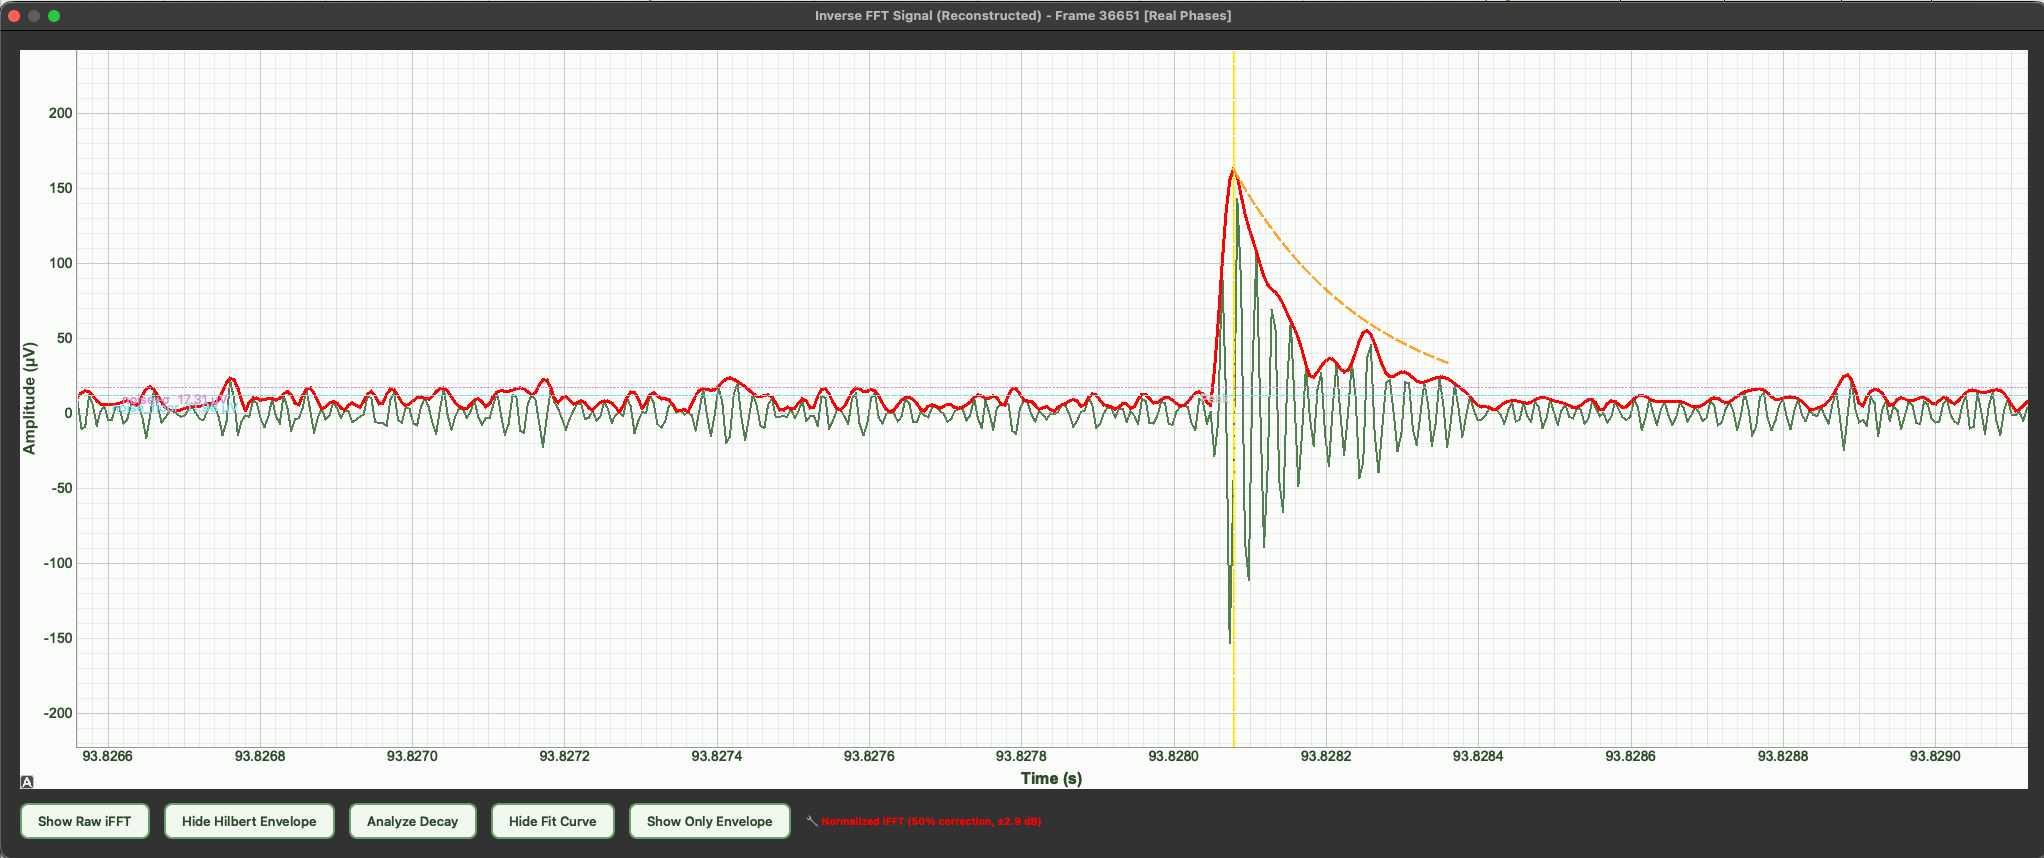The height and width of the screenshot is (858, 2044).
Task: Run the Analyze Decay function
Action: click(x=412, y=821)
